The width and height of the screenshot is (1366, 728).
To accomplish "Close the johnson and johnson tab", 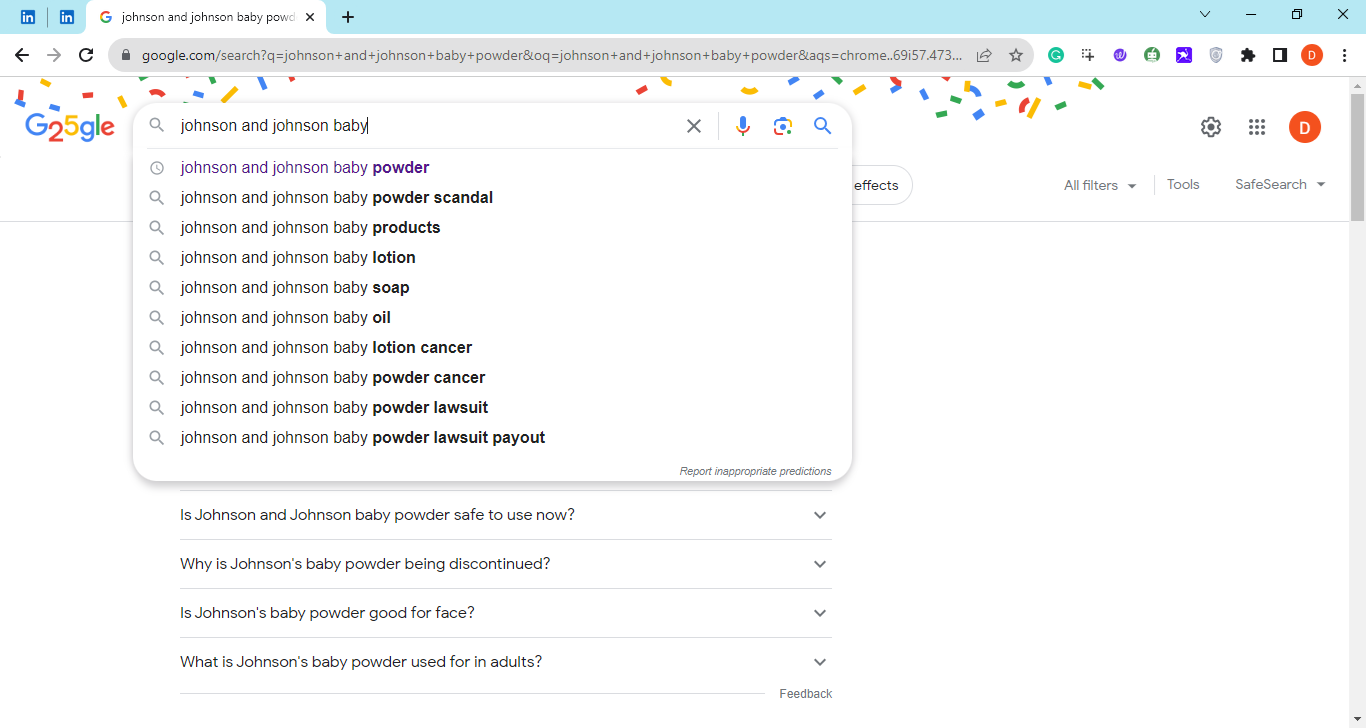I will (310, 17).
